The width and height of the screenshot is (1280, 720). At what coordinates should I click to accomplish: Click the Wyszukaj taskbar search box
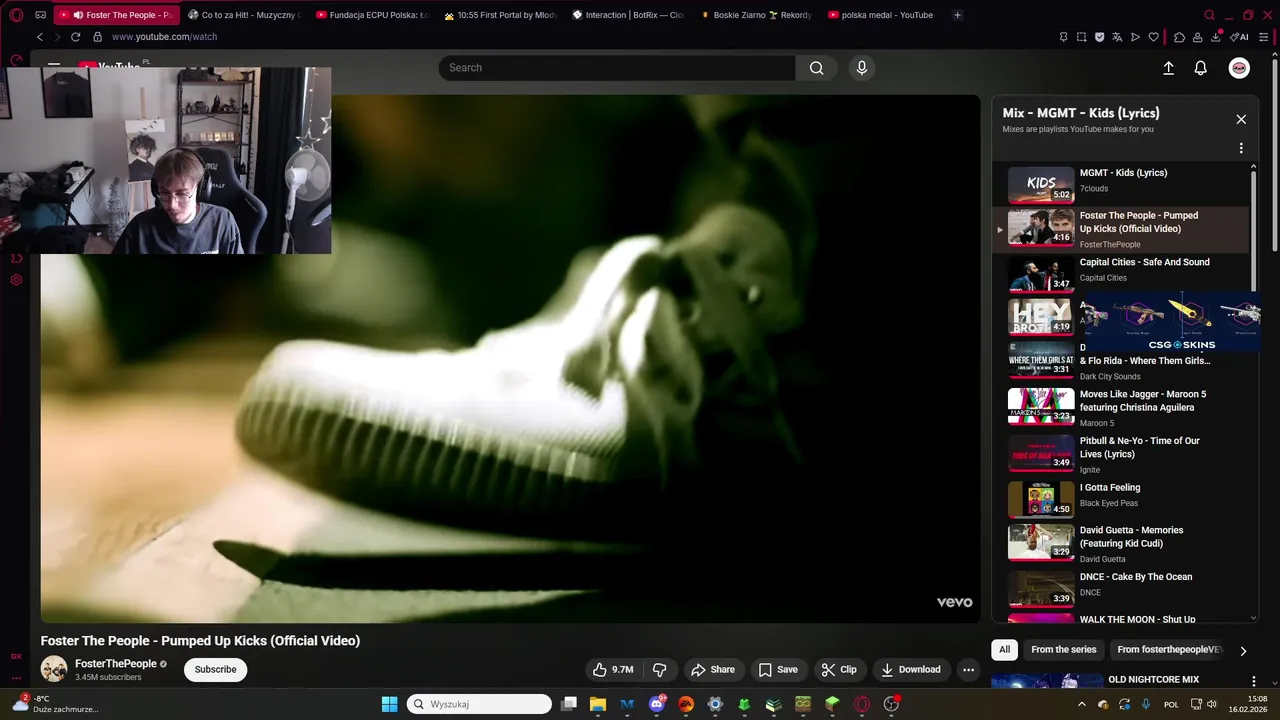point(479,704)
